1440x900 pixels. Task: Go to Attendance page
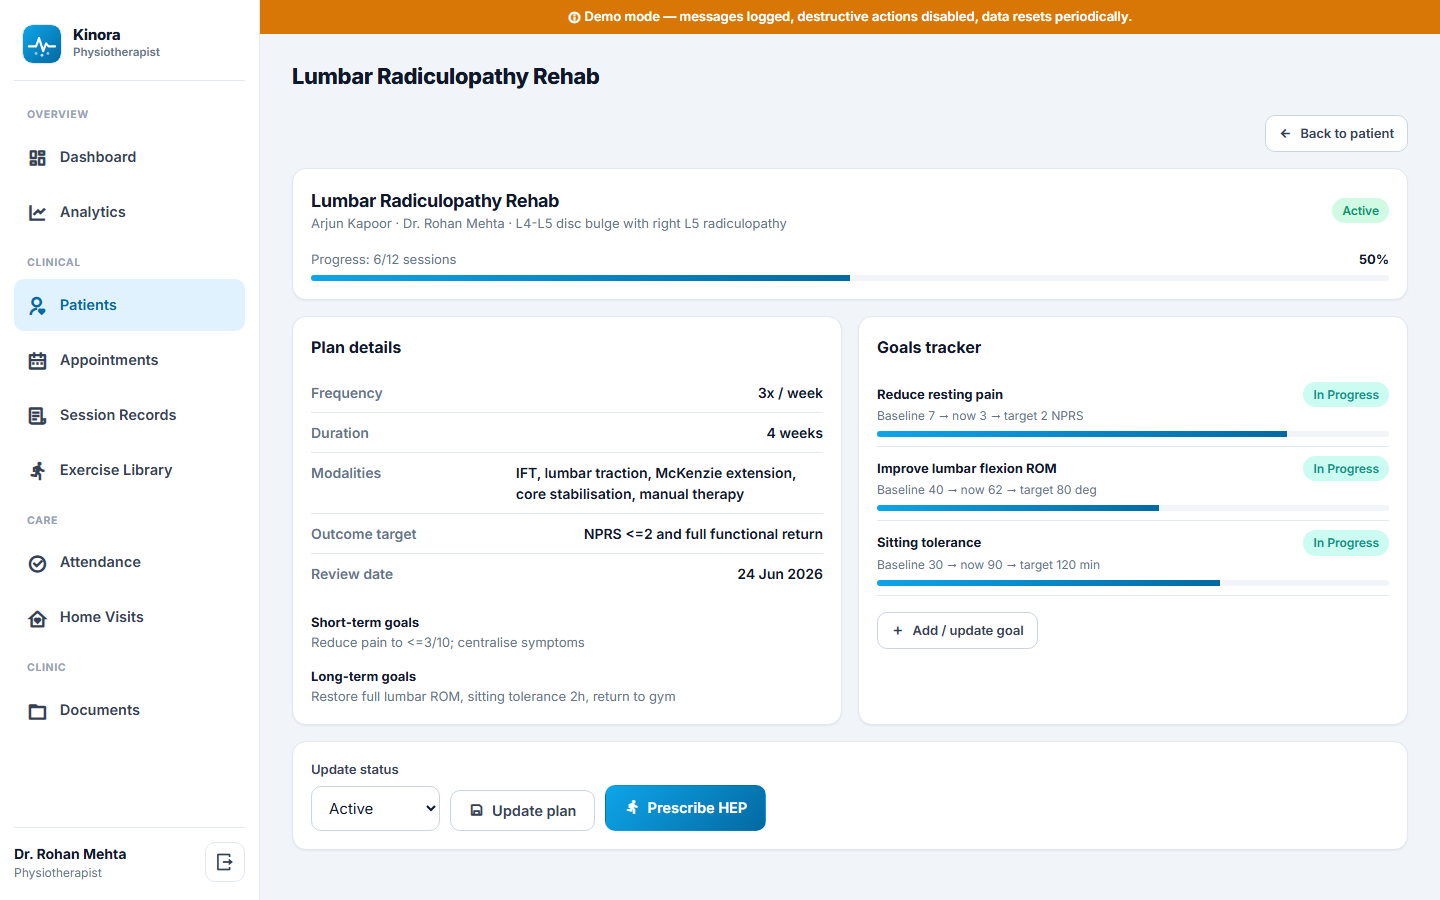point(129,562)
